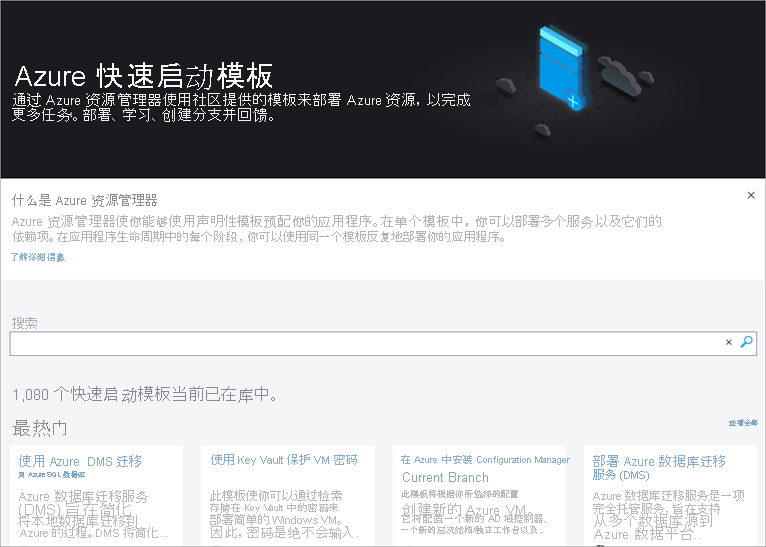
Task: Click the banner subtitle about 社区提供的模板
Action: (x=241, y=107)
